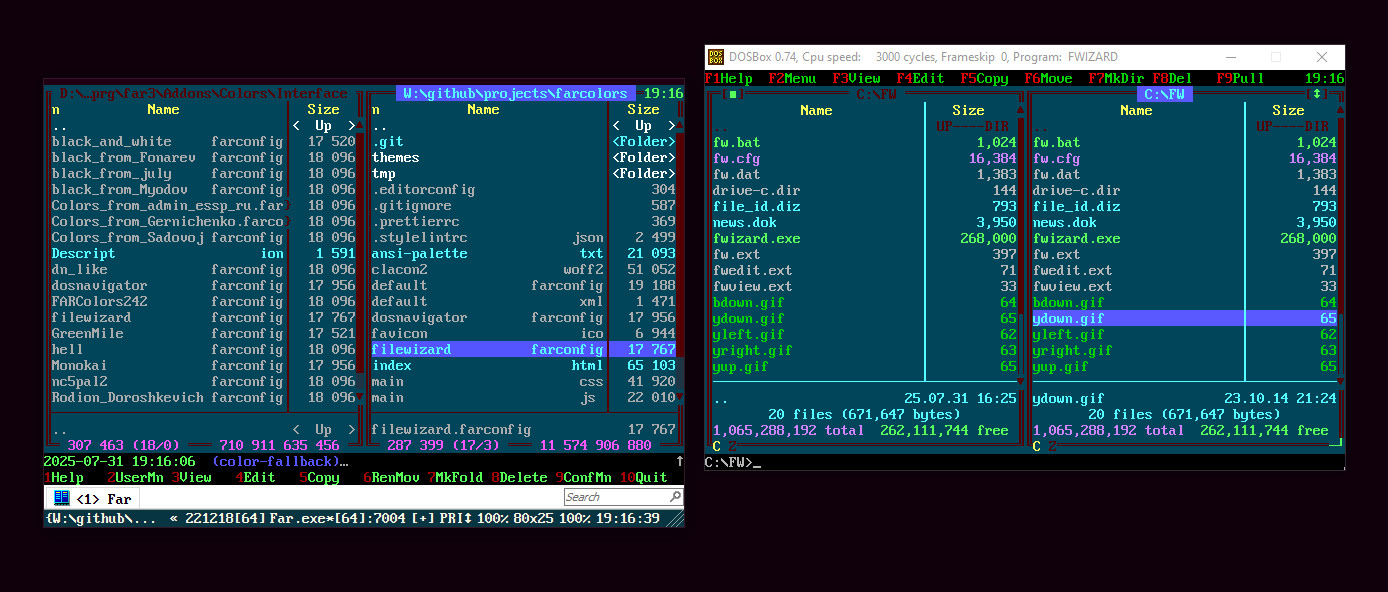Click F9 Pull in FWizard top bar
This screenshot has height=592, width=1388.
1240,78
